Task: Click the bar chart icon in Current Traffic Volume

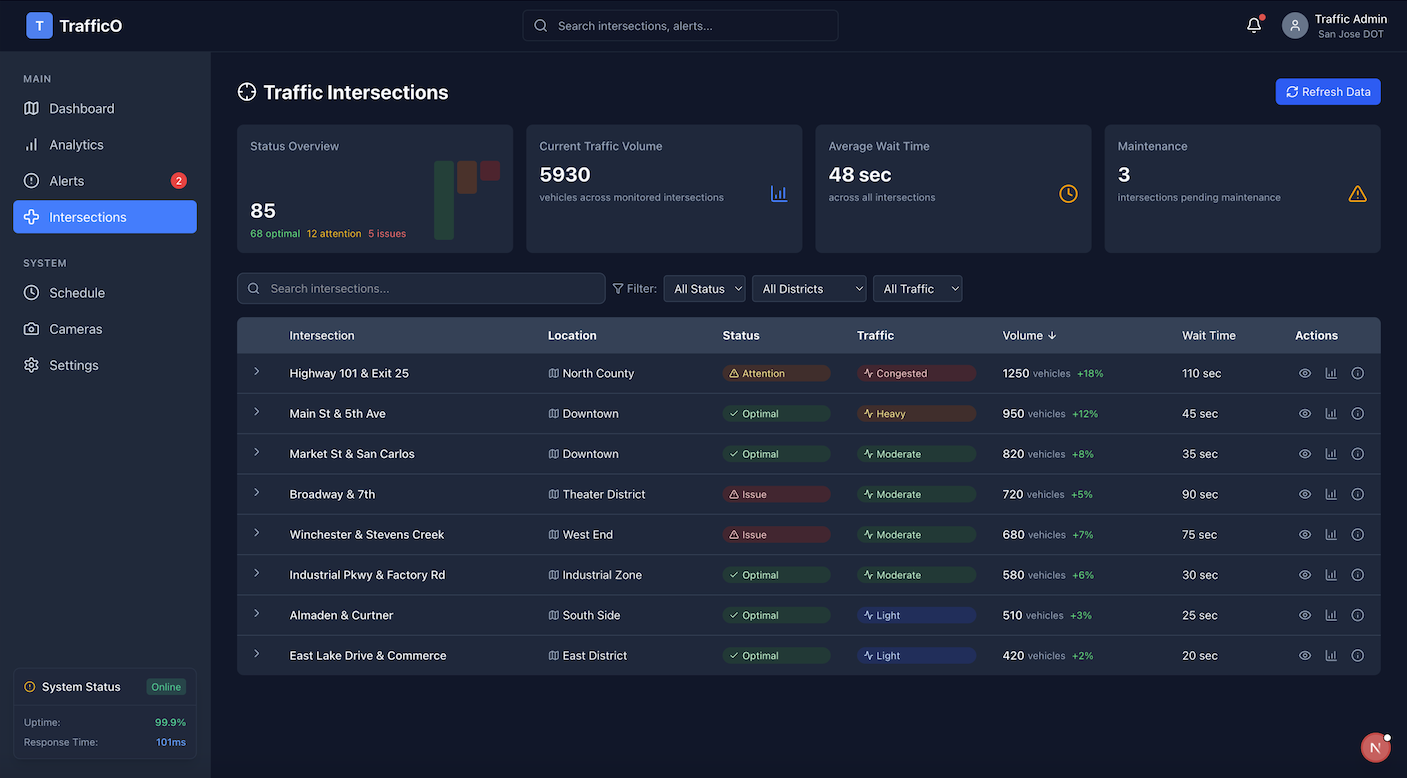Action: click(779, 194)
